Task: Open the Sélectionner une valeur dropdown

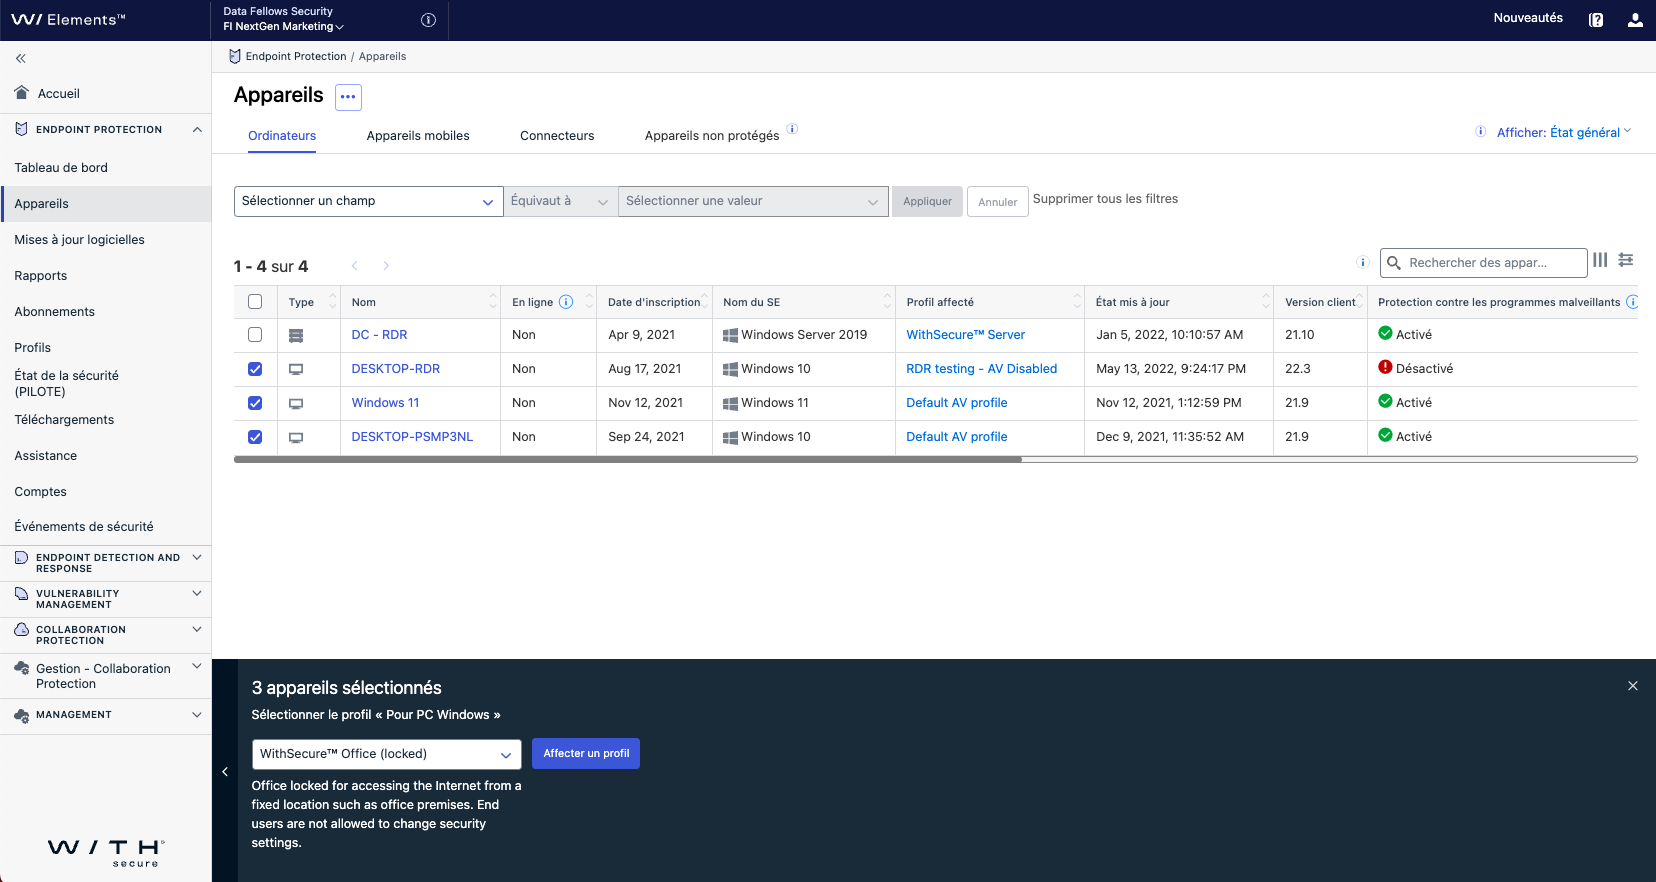Action: pos(753,201)
